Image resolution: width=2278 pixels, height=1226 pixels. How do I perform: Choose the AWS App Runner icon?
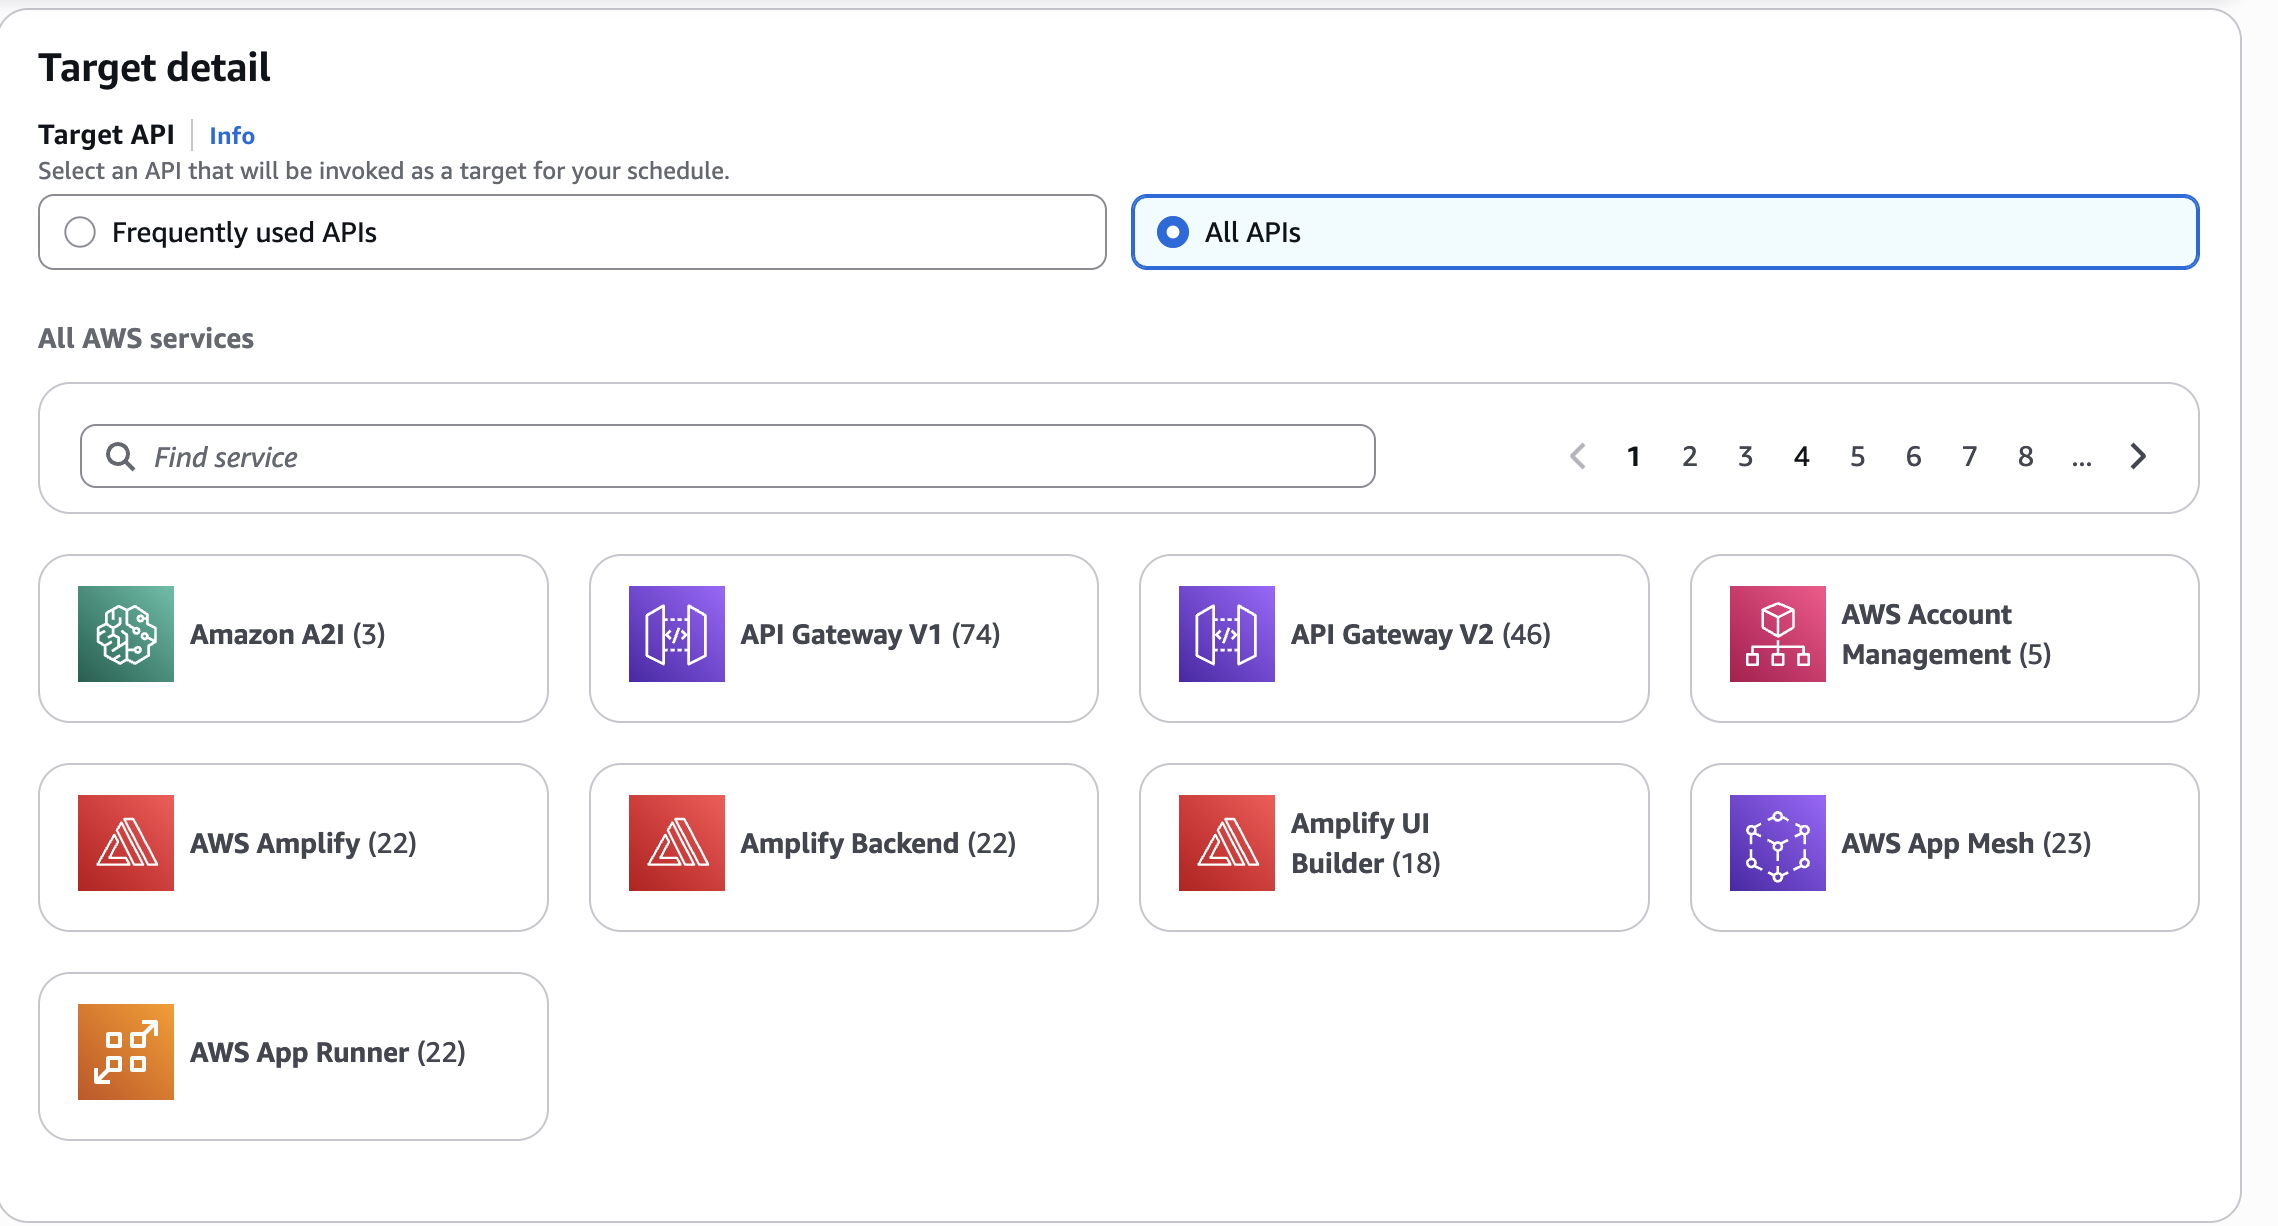point(126,1052)
